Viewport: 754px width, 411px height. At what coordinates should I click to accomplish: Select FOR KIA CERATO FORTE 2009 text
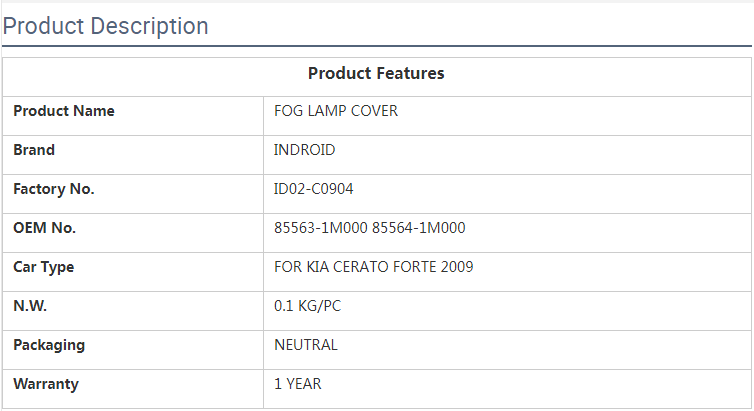tap(374, 267)
